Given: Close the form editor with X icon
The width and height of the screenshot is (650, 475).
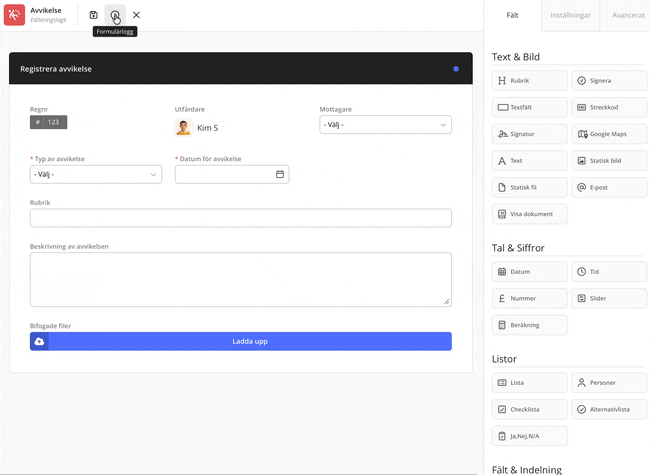Looking at the screenshot, I should (x=136, y=15).
